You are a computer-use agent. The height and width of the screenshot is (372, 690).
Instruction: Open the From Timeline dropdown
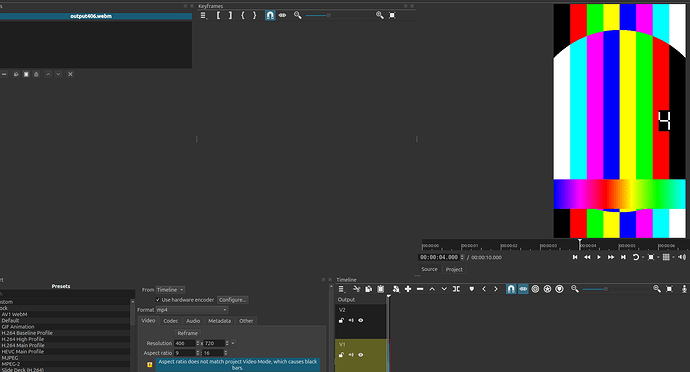click(x=170, y=290)
